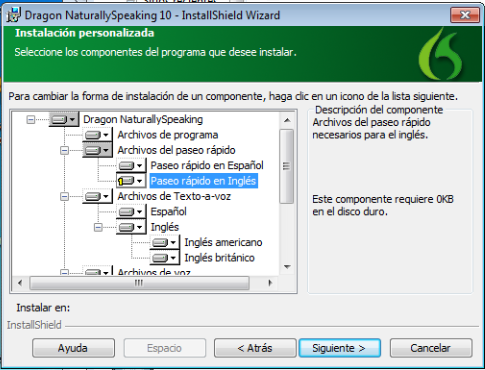Viewport: 485px width, 370px height.
Task: Click the horizontal scrollbar right arrow
Action: tap(270, 283)
